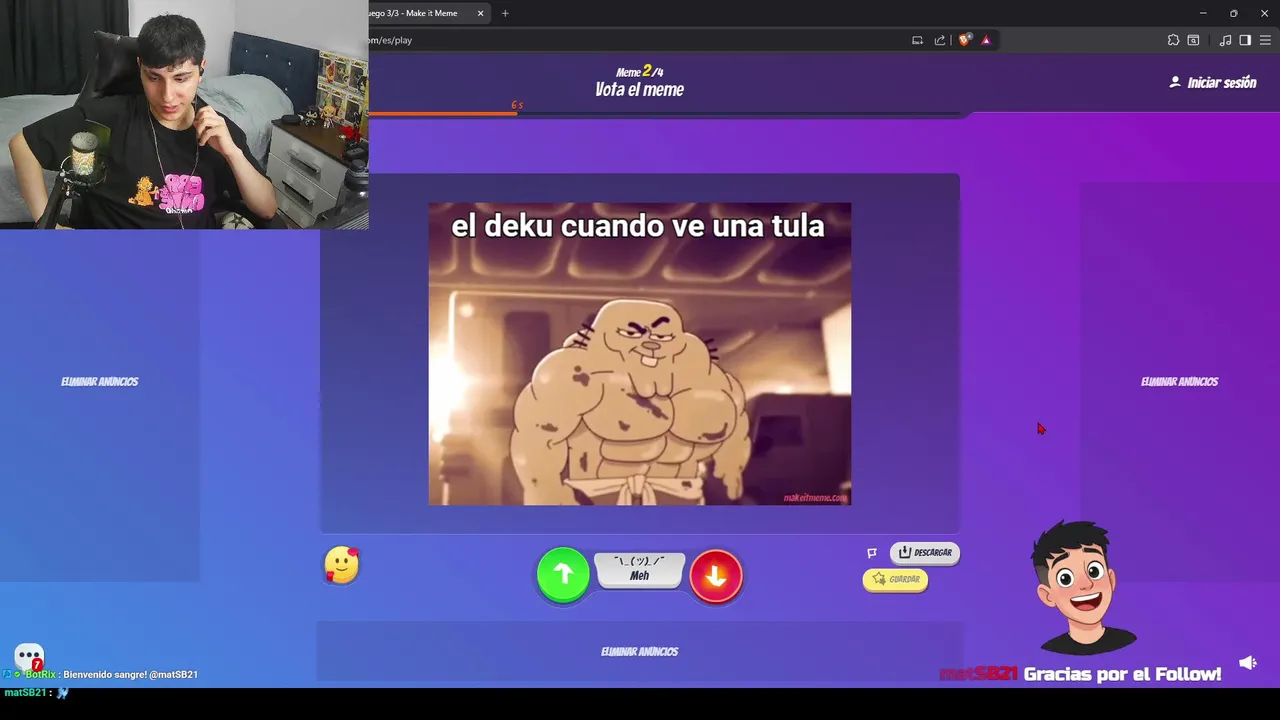Click the chat bubble notification icon
Viewport: 1280px width, 720px height.
click(29, 657)
